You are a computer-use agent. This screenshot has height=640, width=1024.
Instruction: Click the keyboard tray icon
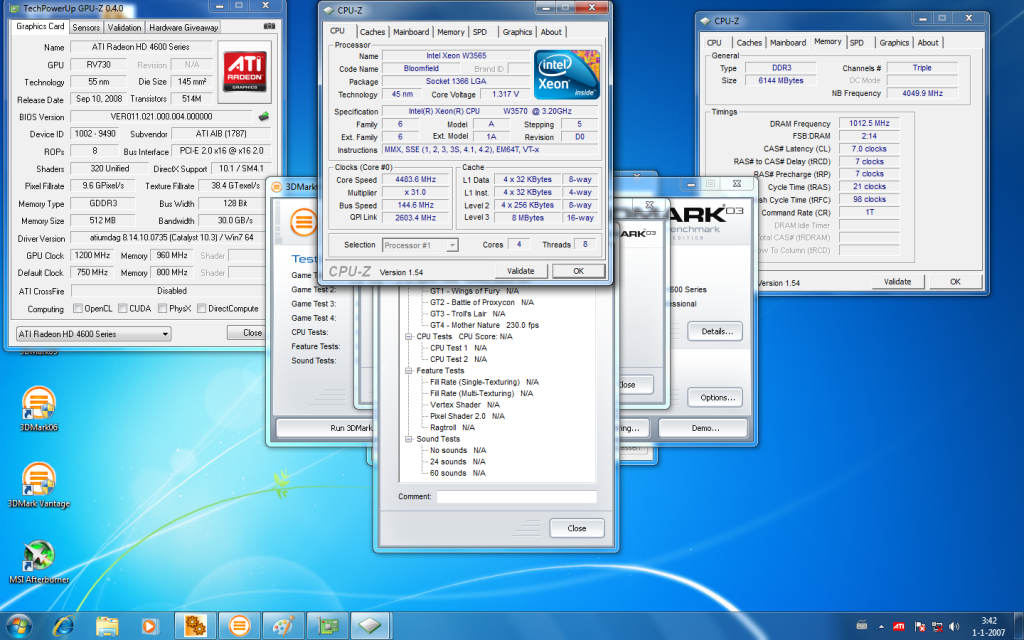coord(862,625)
